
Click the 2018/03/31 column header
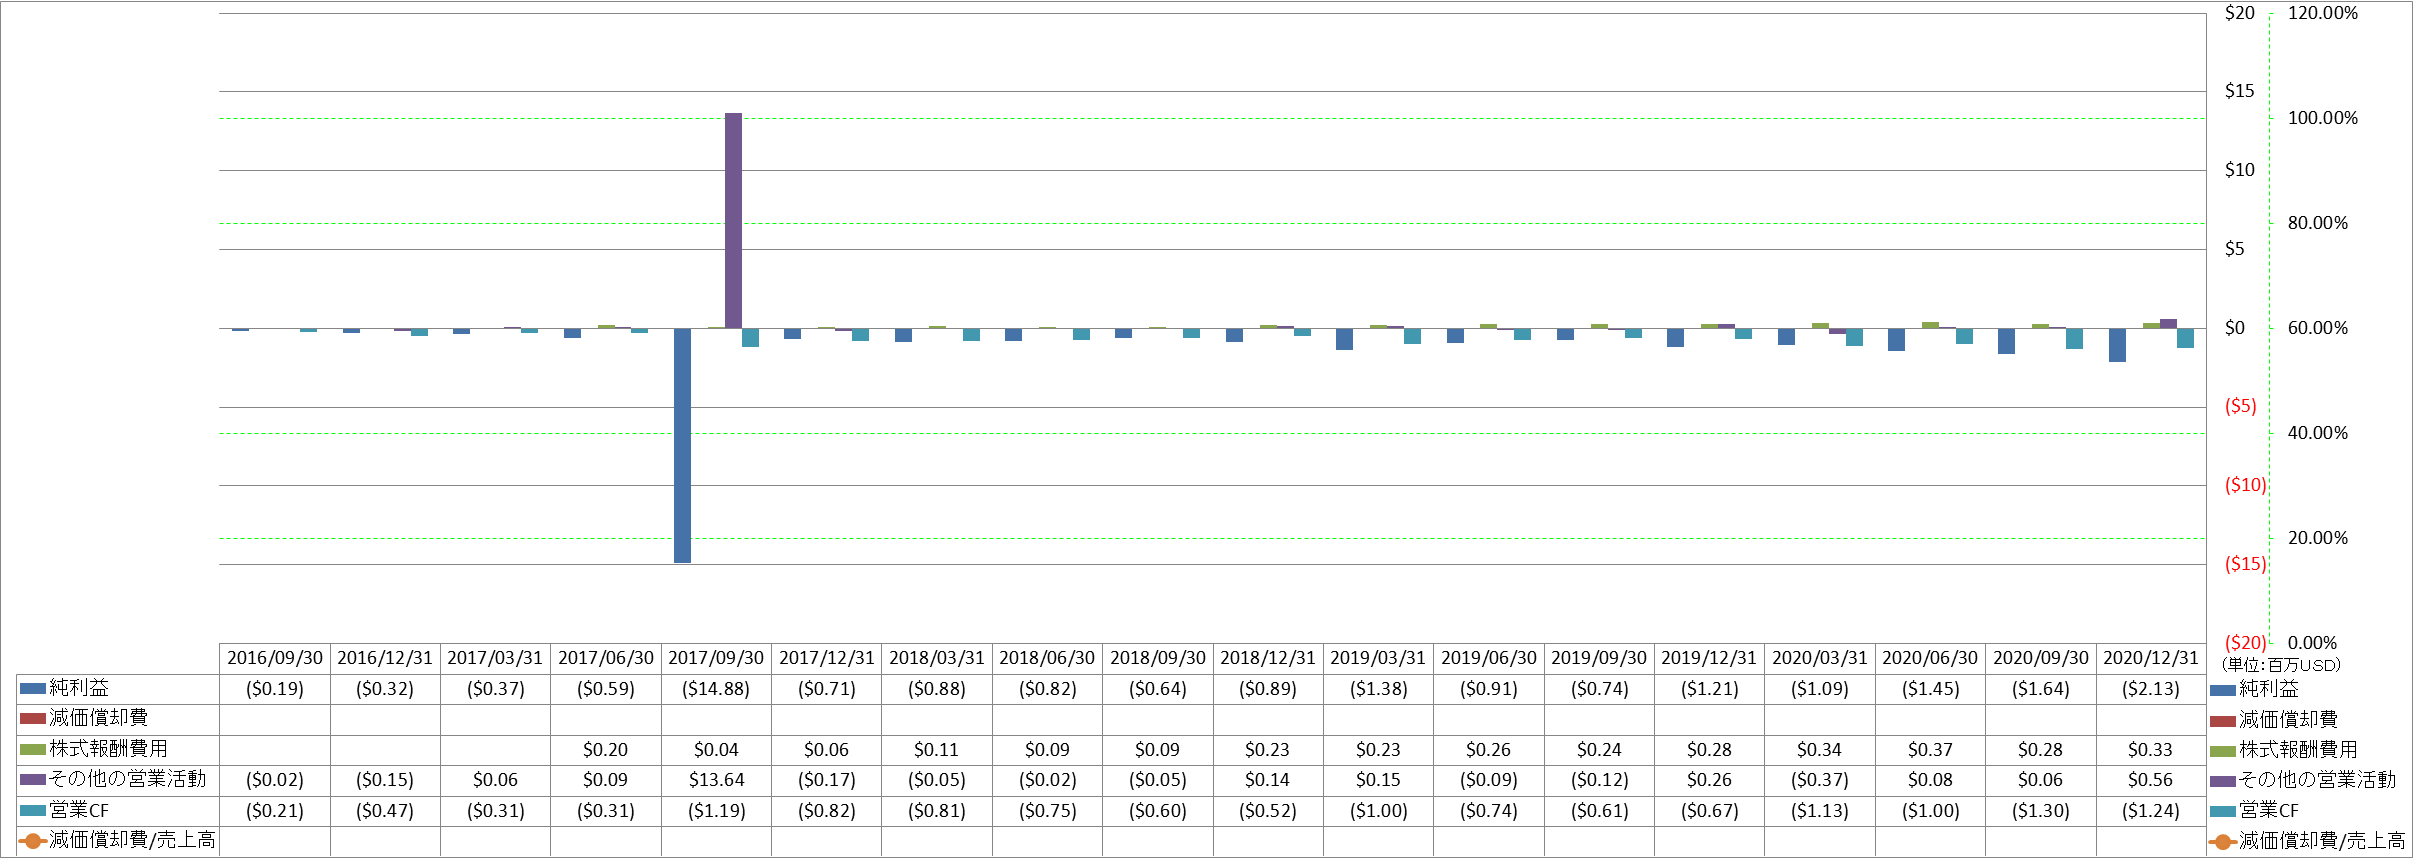[937, 658]
